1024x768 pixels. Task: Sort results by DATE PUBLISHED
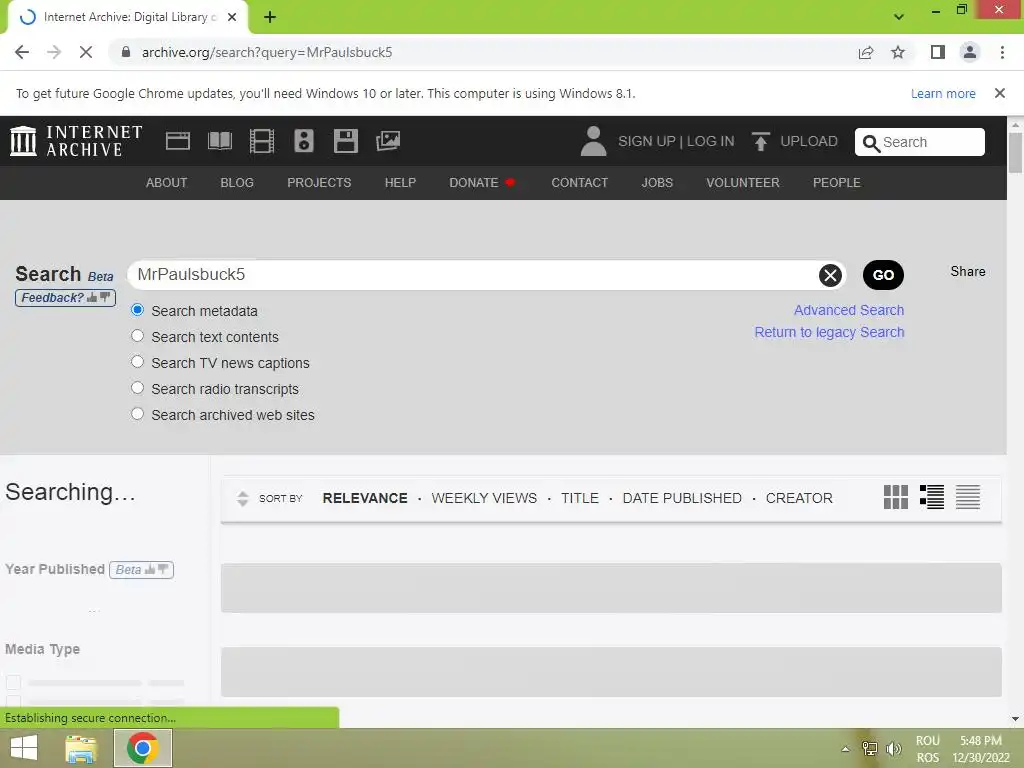pyautogui.click(x=682, y=498)
